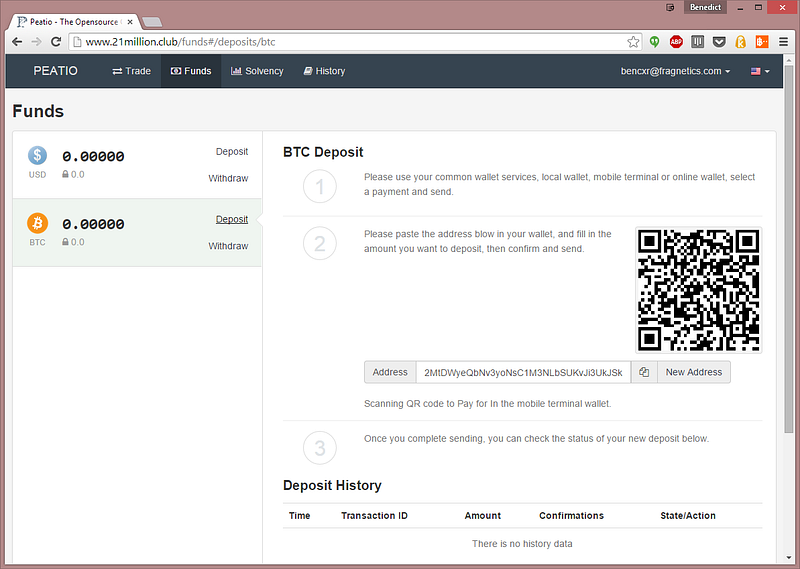The height and width of the screenshot is (569, 800).
Task: Click the orange B extension icon
Action: click(762, 42)
